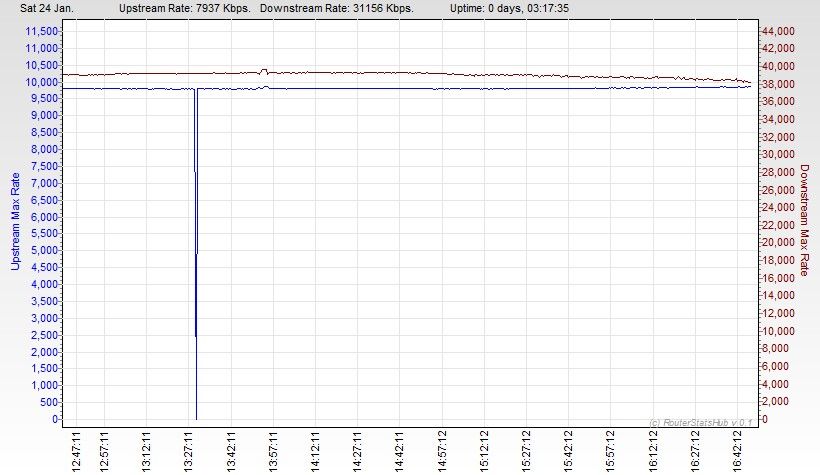Viewport: 820px width, 475px height.
Task: Click the 5,500 label on upstream axis
Action: (44, 233)
